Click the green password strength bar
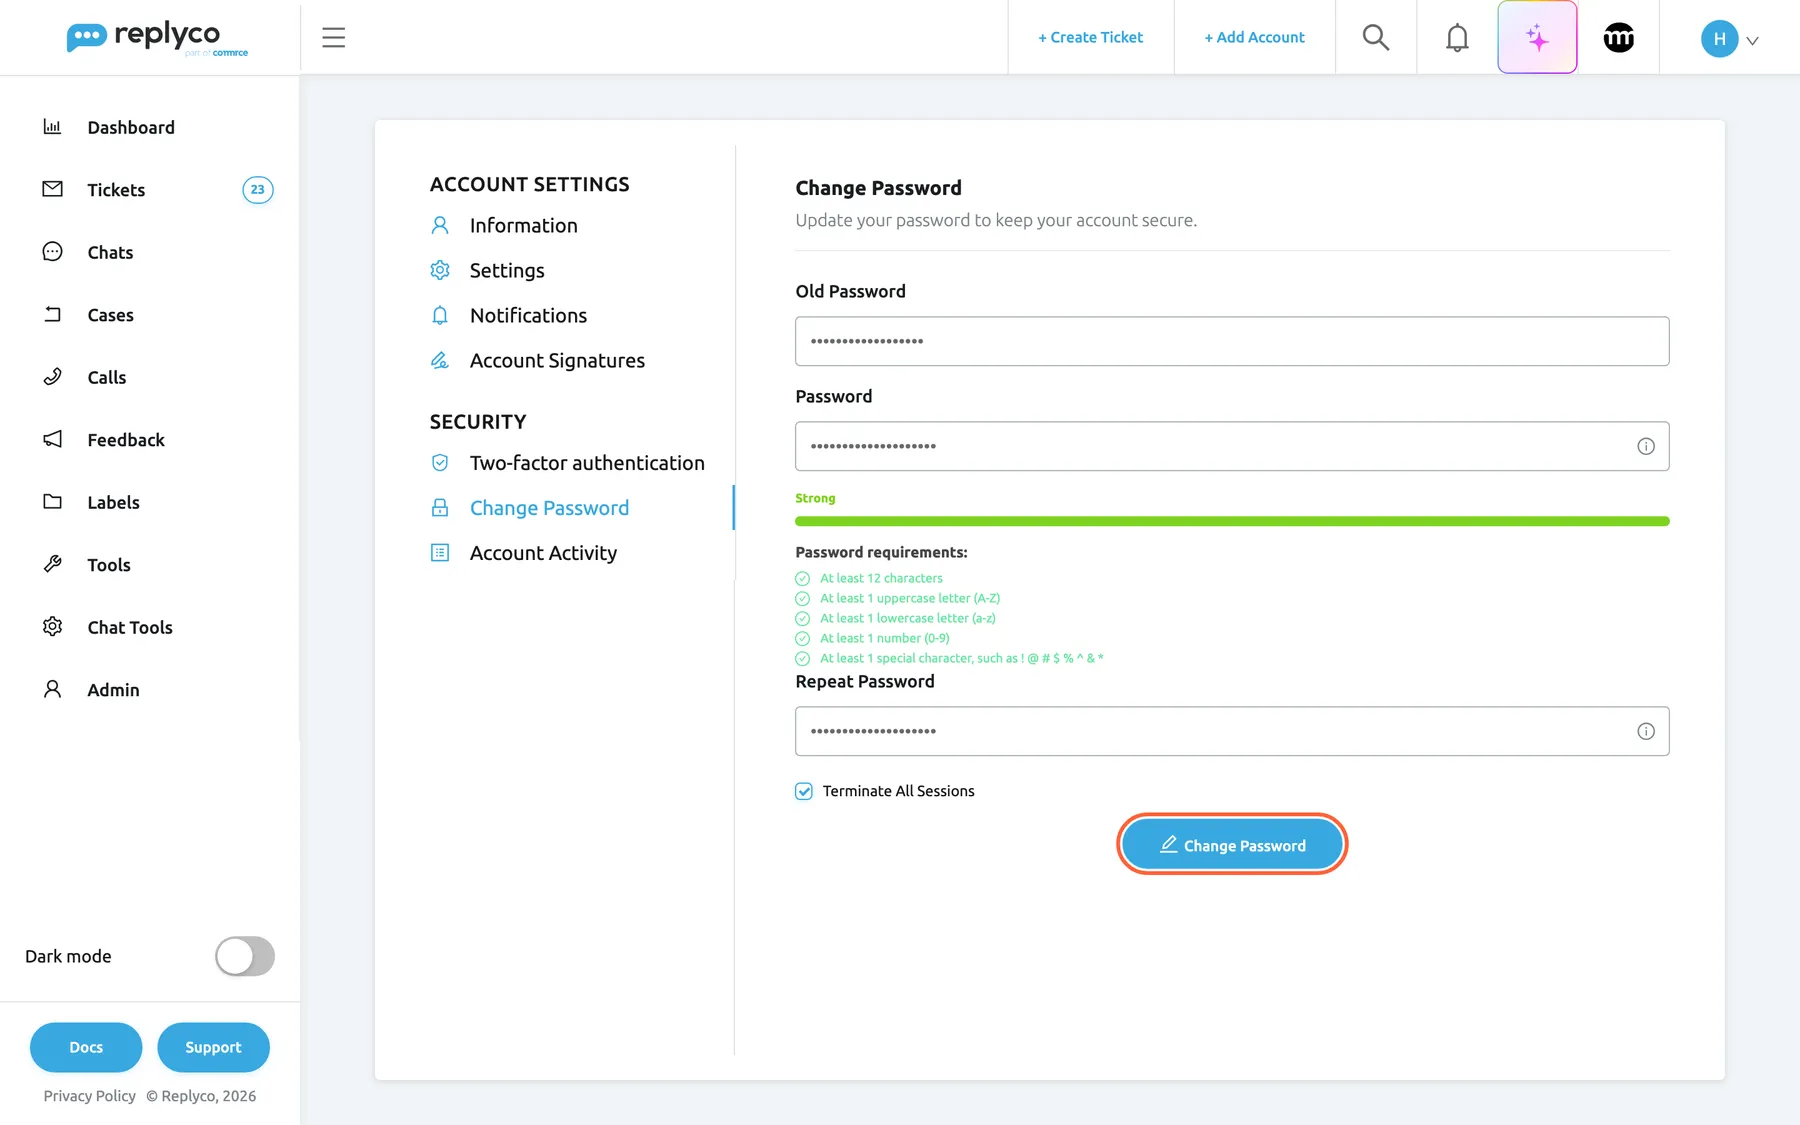Screen dimensions: 1800x1125 pyautogui.click(x=1232, y=521)
